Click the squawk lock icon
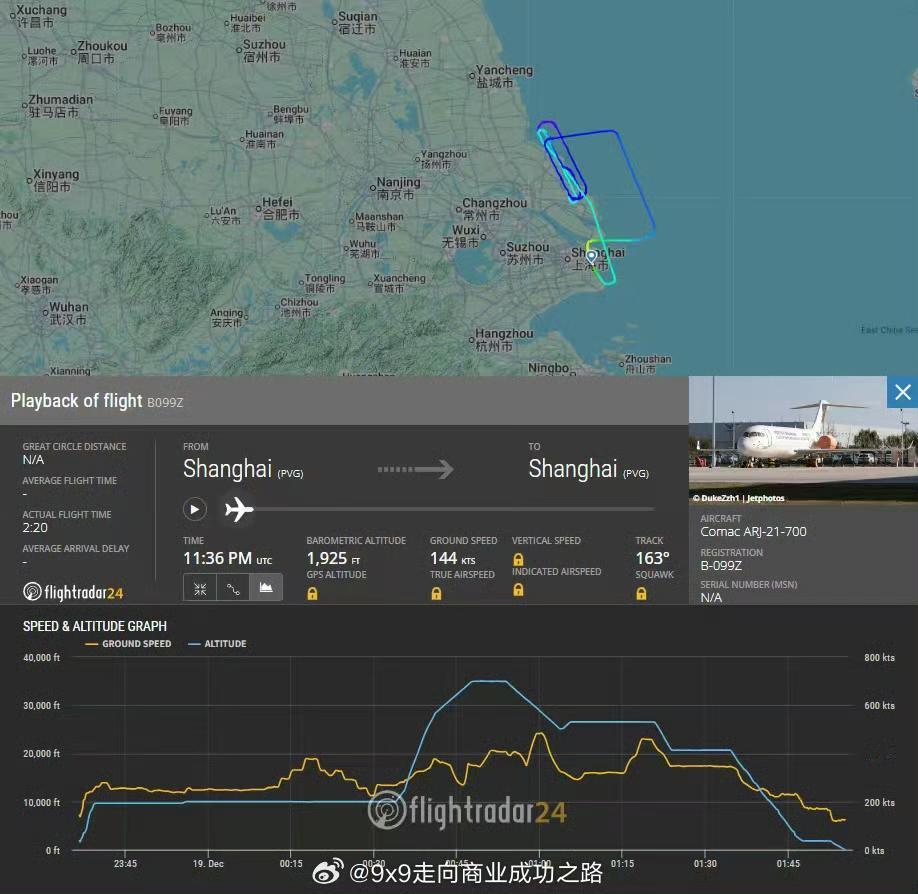This screenshot has height=894, width=918. tap(641, 594)
